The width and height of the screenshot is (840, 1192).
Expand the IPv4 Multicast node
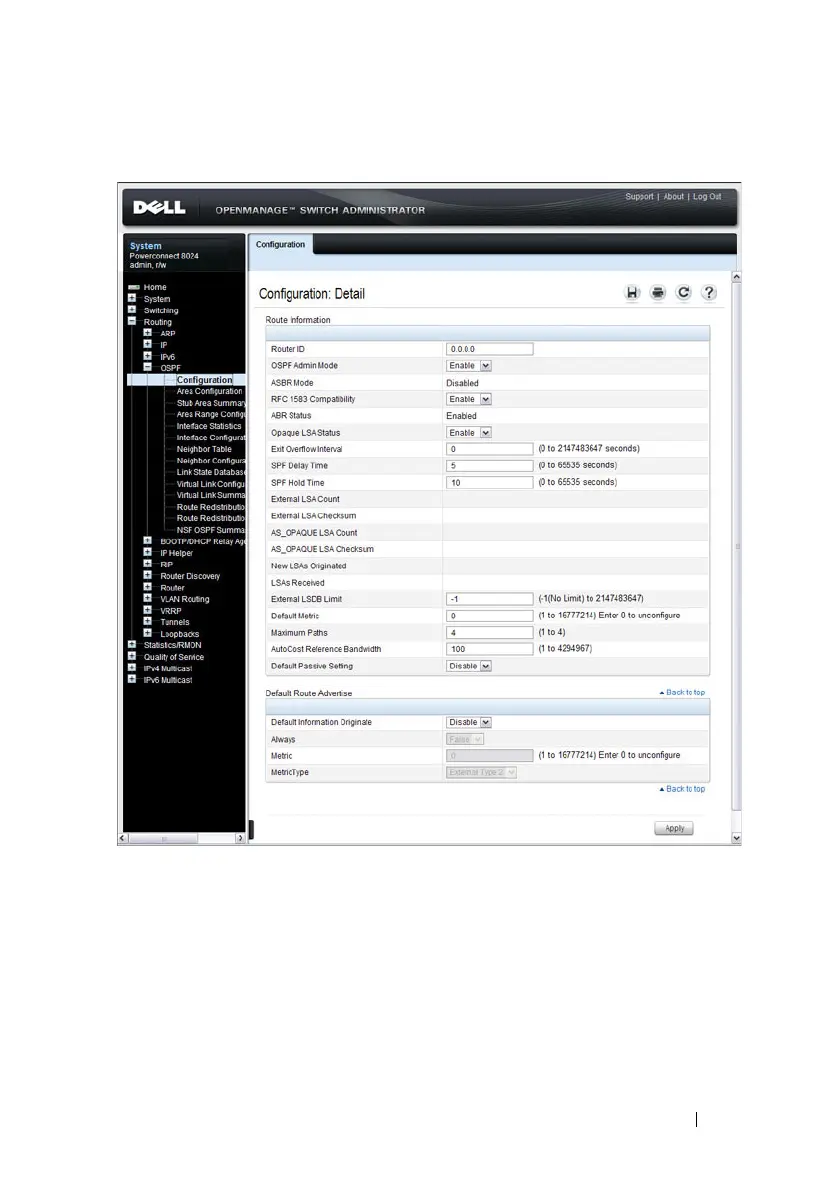pos(132,667)
